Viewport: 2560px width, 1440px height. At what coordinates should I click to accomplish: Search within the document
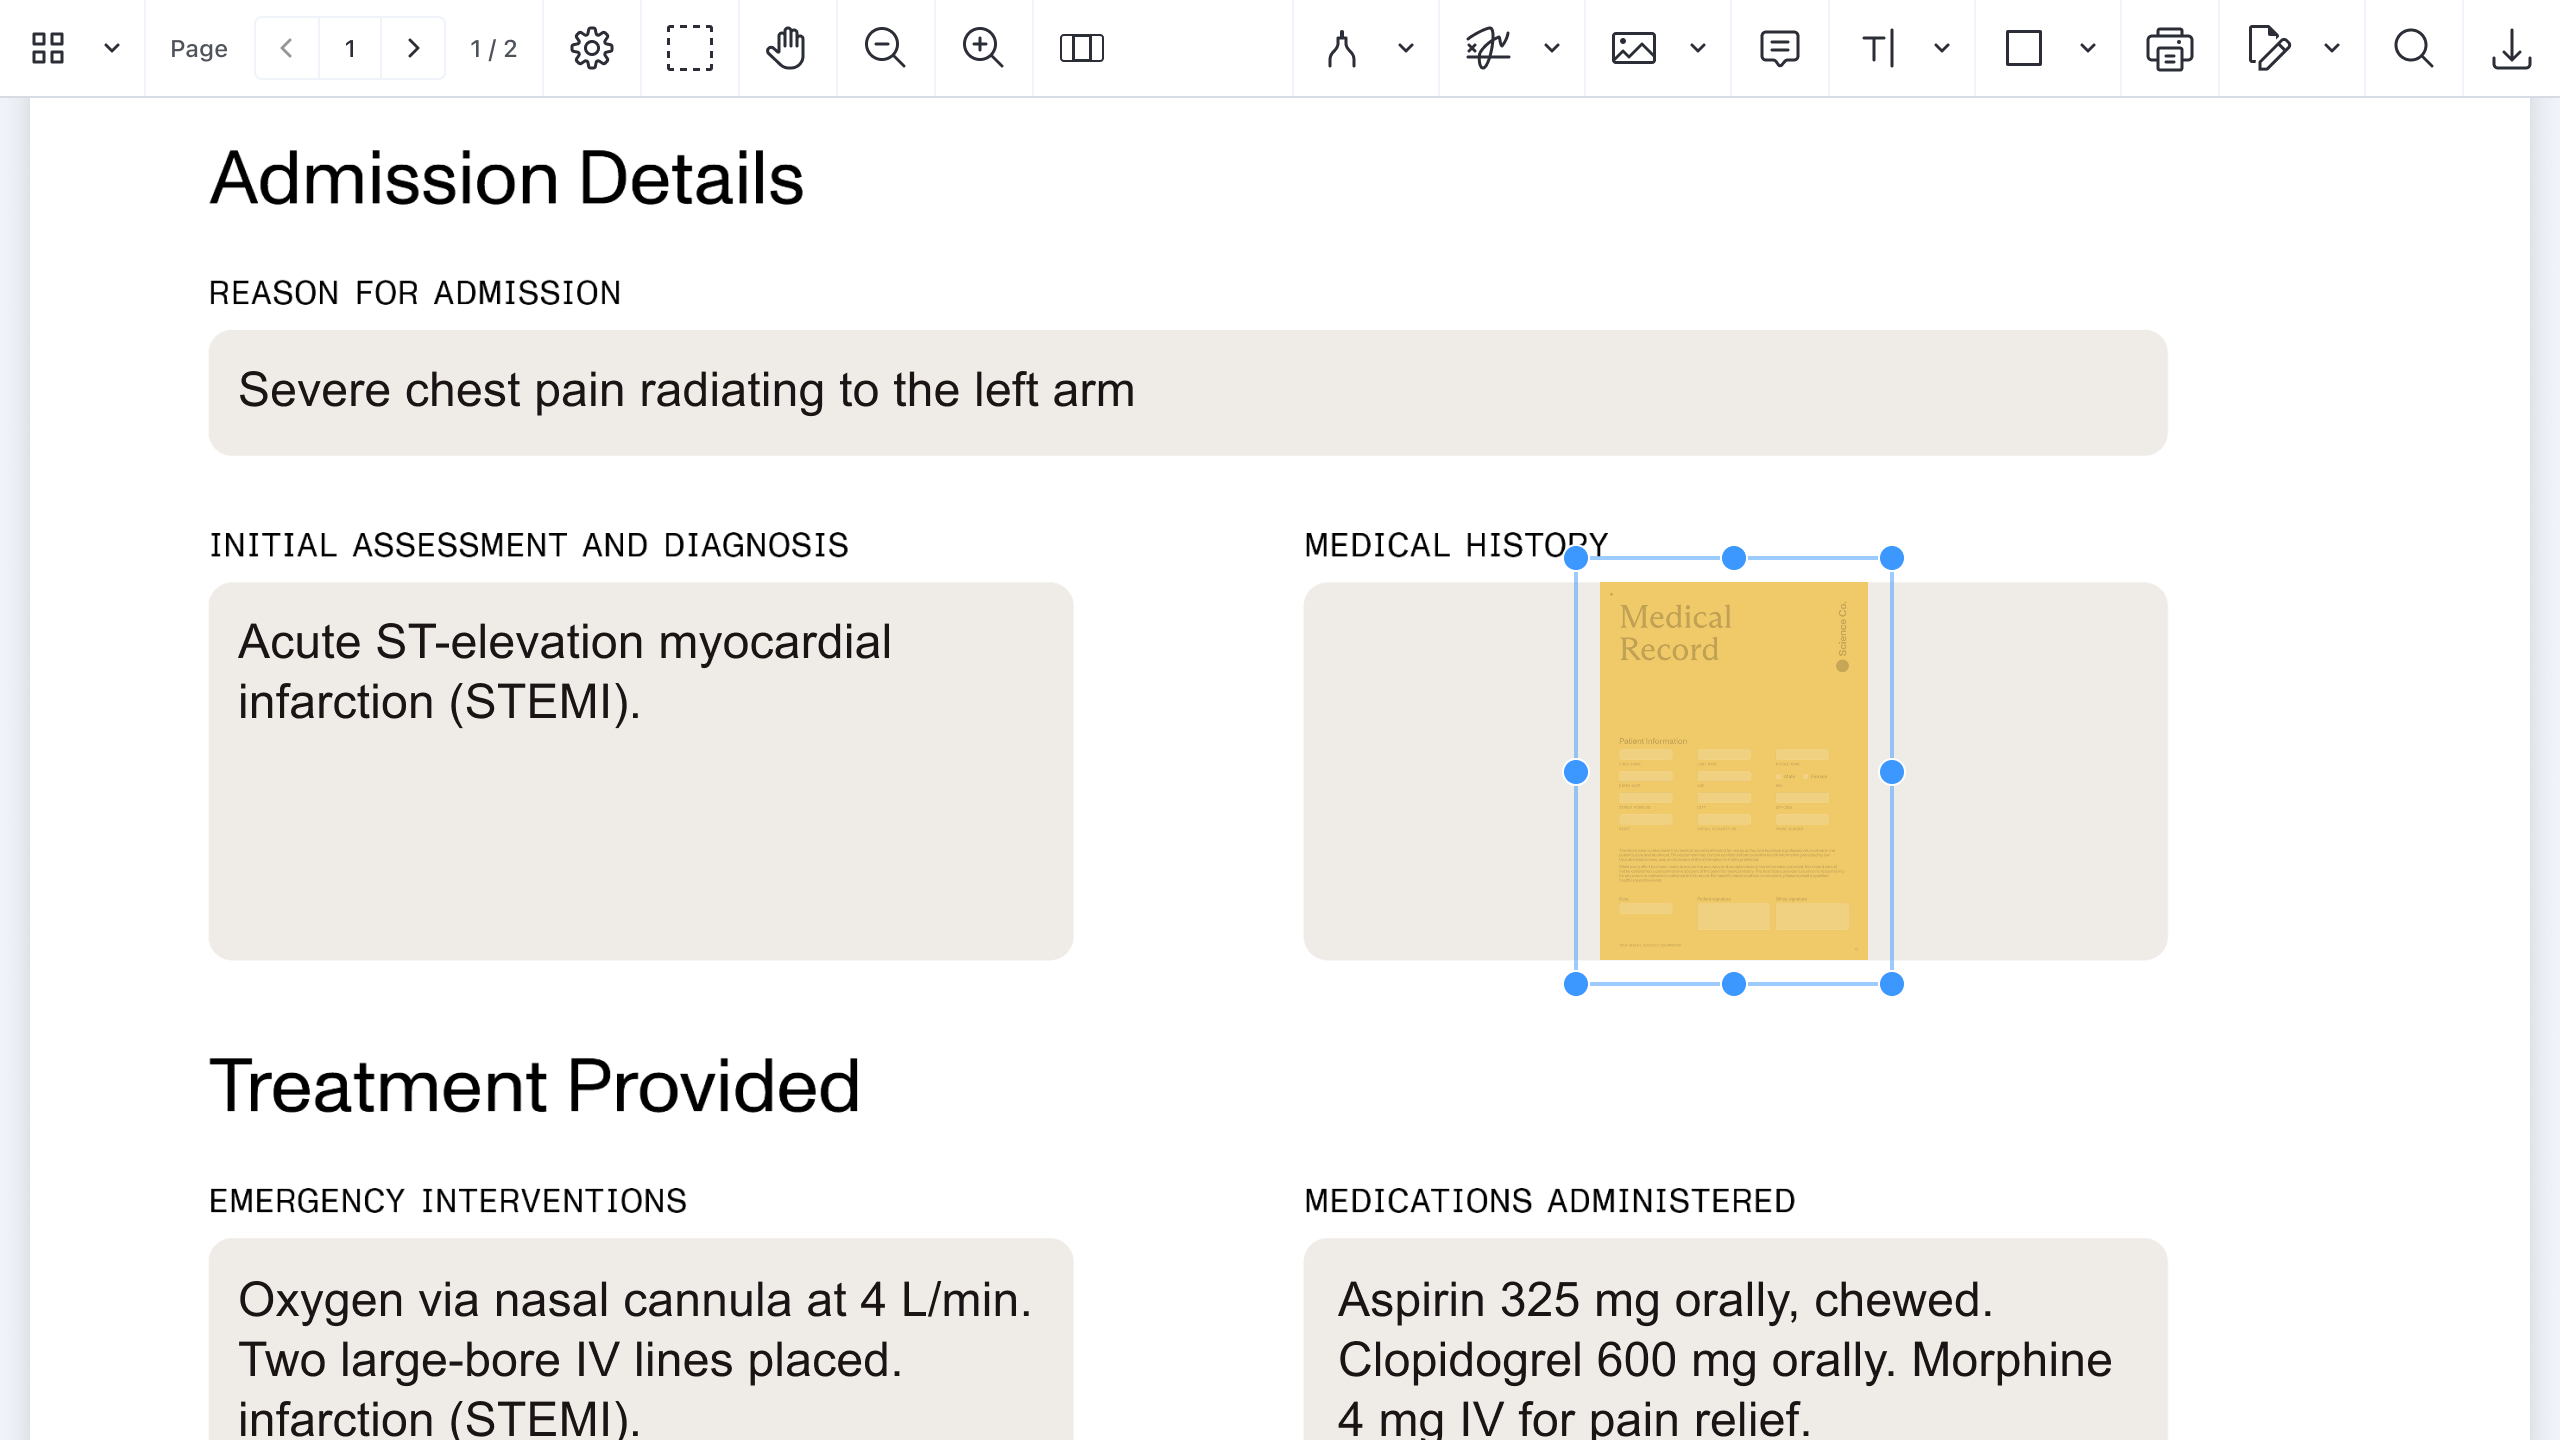coord(2414,47)
